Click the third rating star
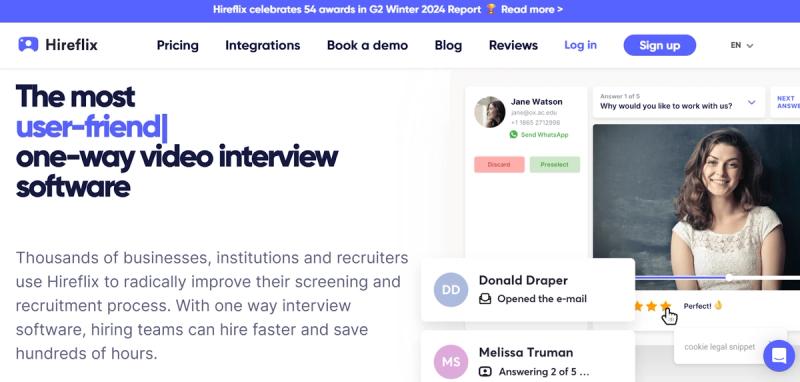This screenshot has width=800, height=382. coord(665,306)
